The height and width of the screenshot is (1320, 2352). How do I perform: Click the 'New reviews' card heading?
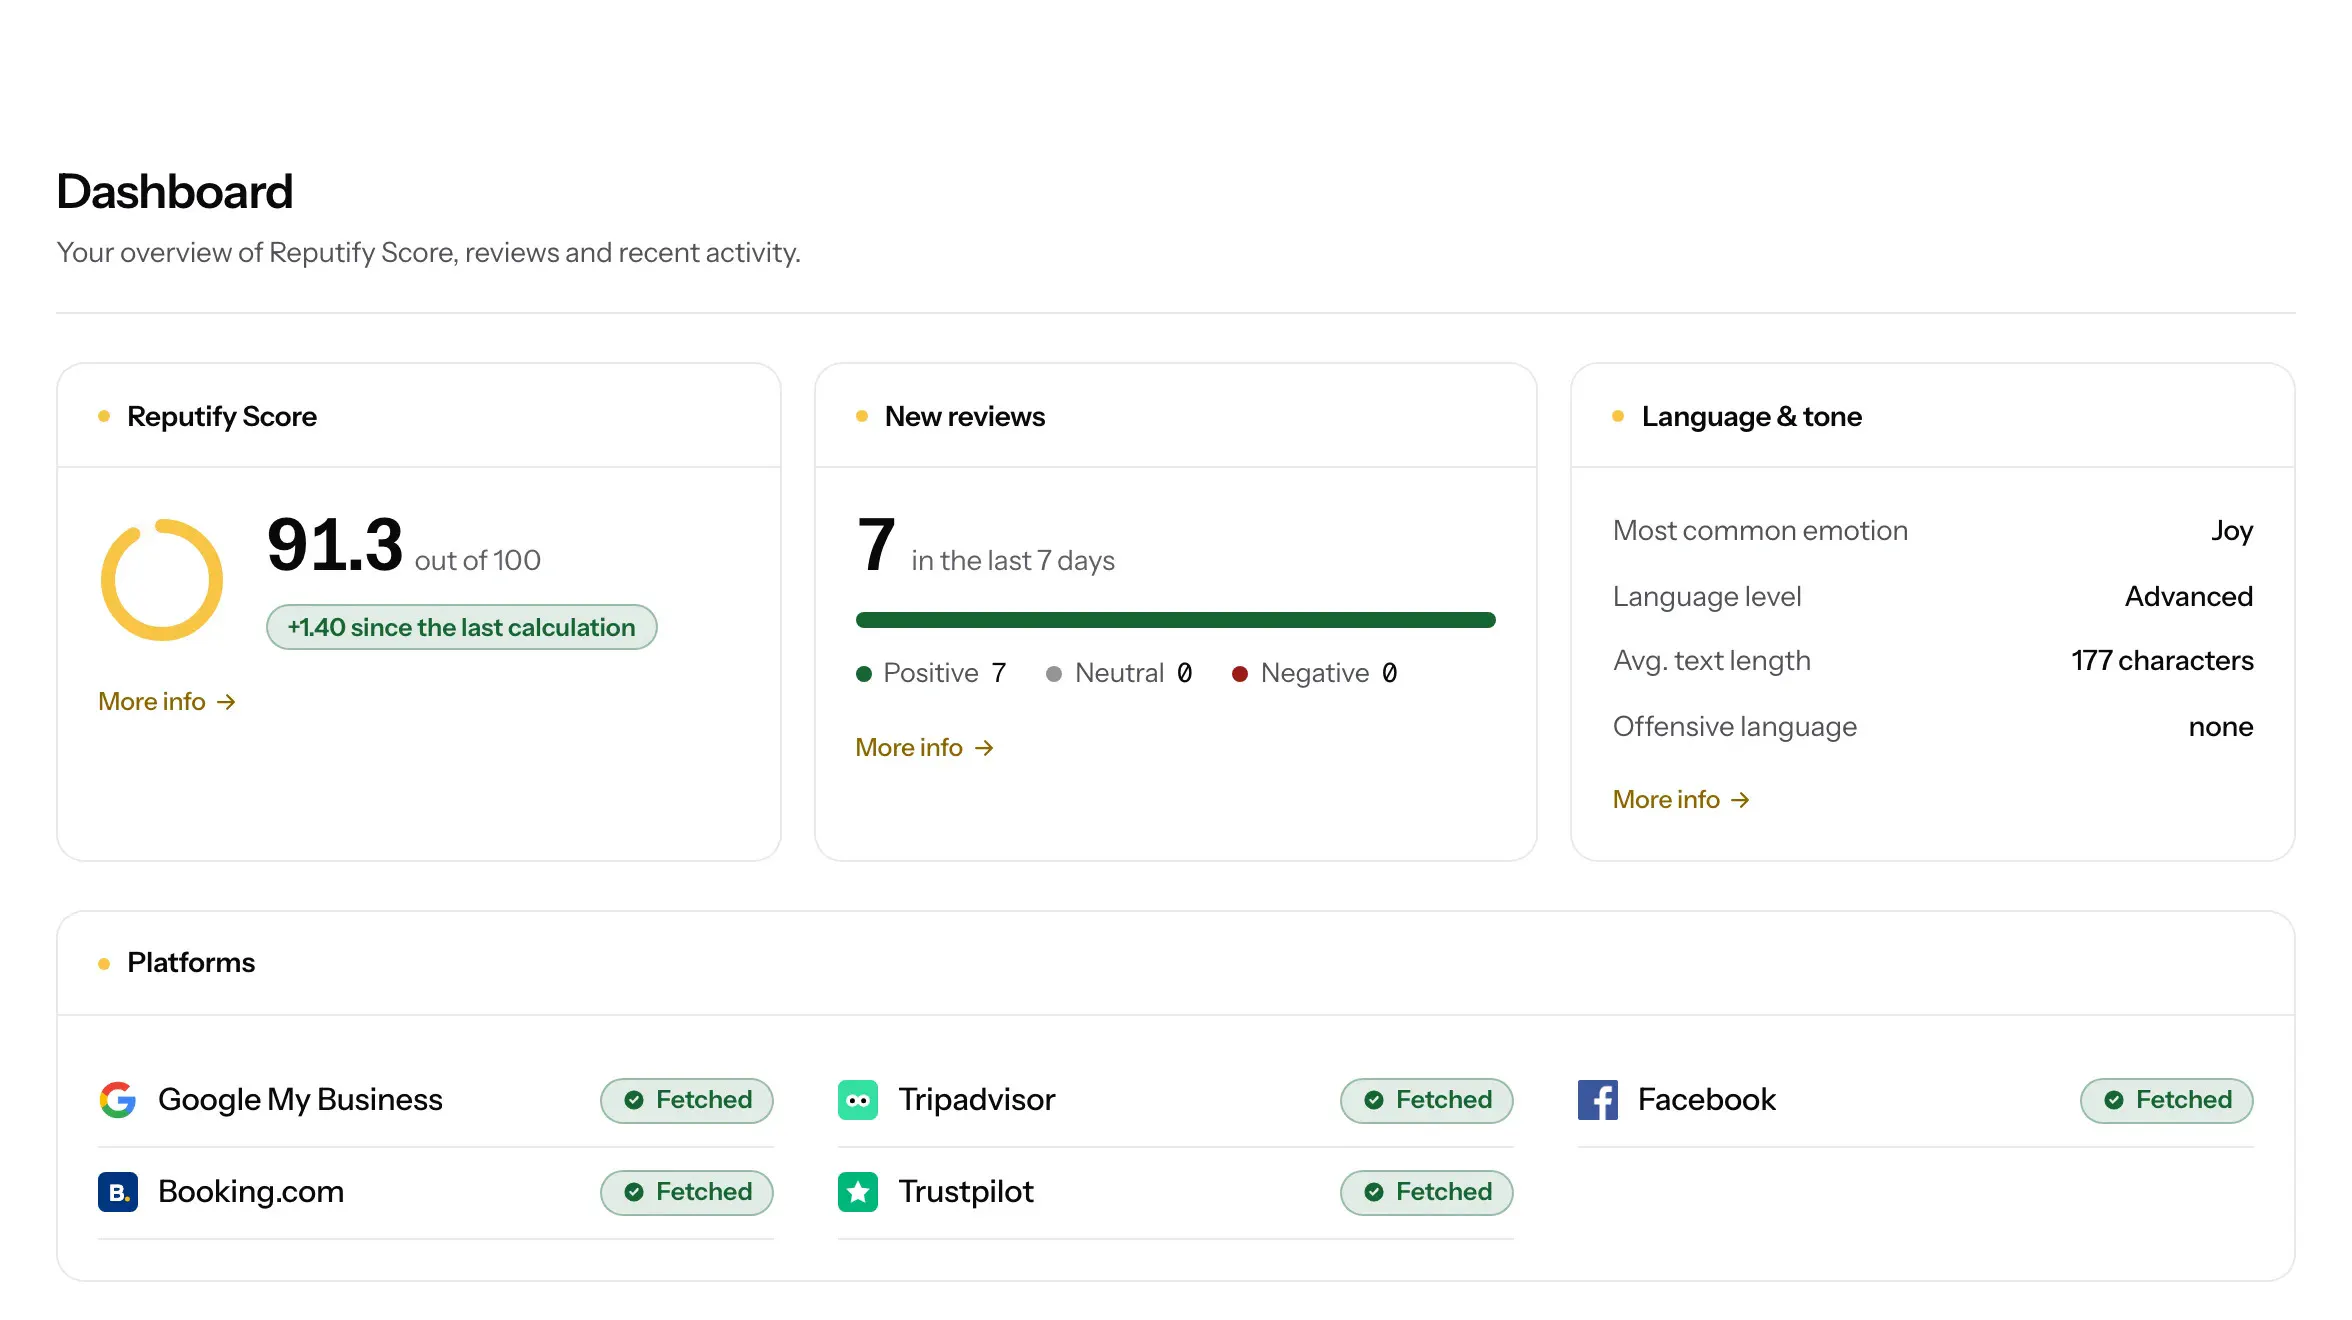[965, 417]
